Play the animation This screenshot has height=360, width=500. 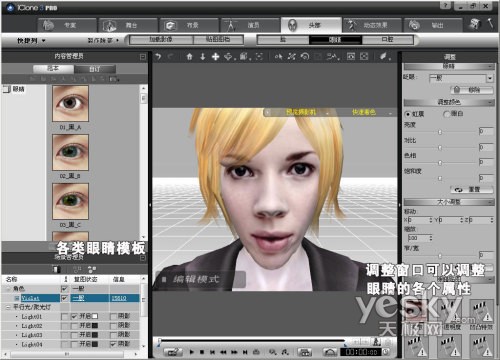pos(191,352)
